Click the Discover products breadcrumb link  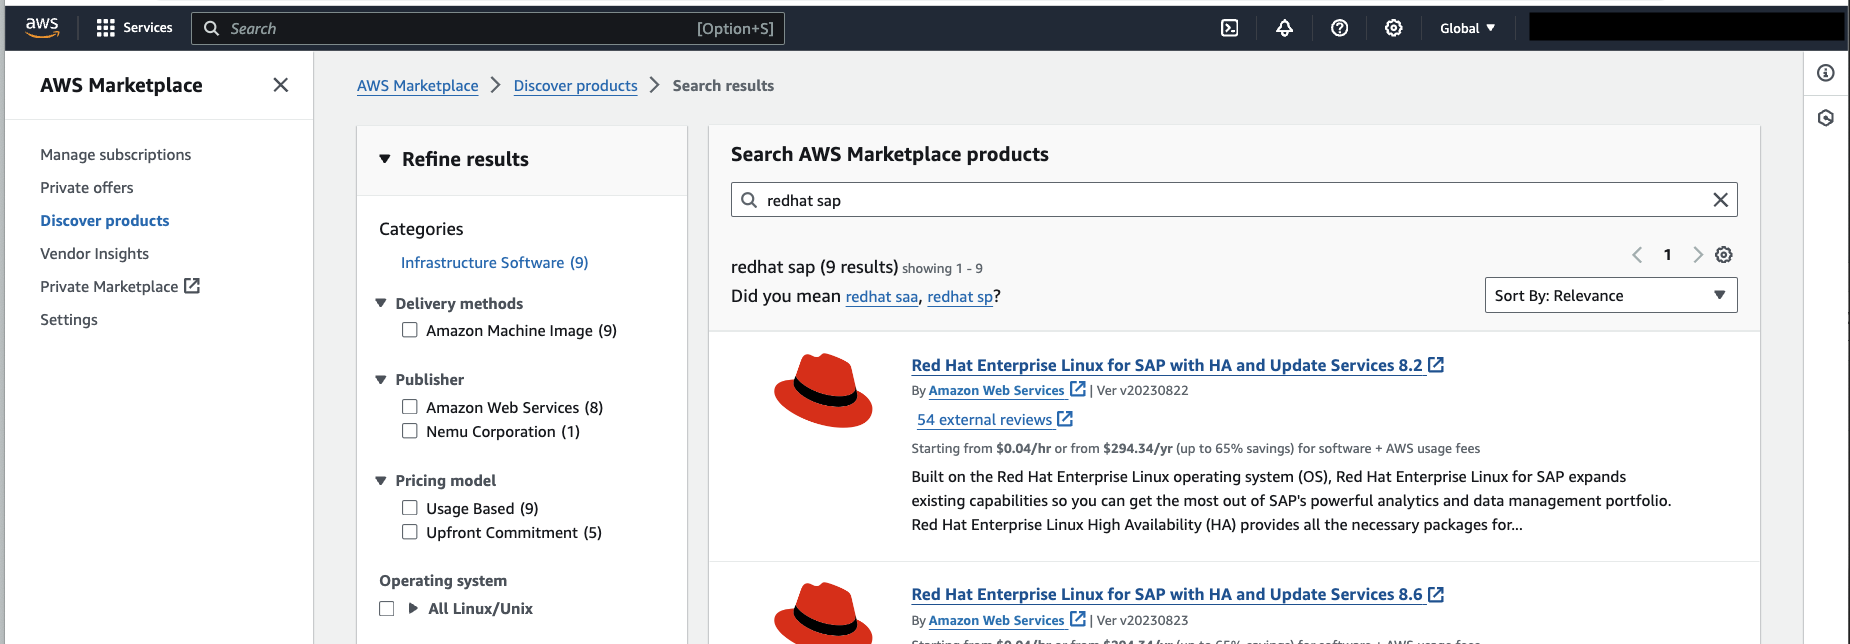(575, 85)
